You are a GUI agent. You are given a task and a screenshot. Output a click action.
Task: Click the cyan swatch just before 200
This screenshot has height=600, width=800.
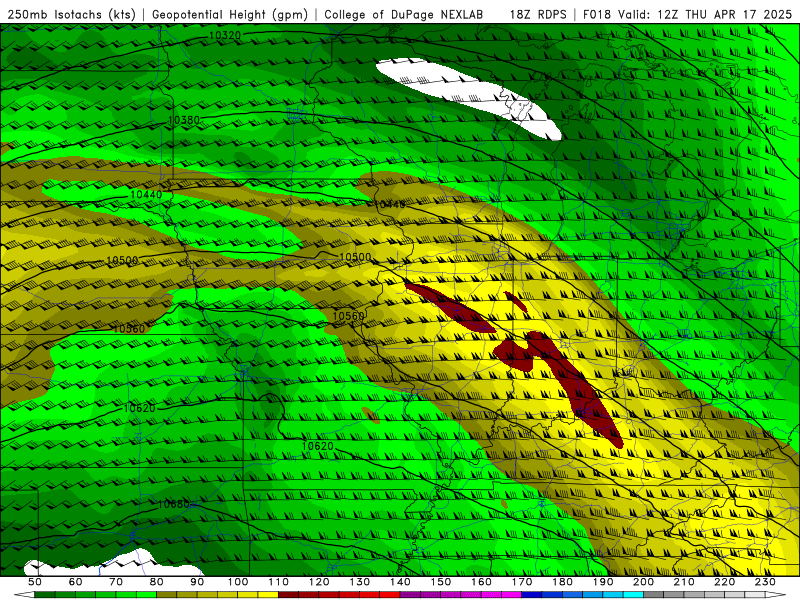pos(633,595)
